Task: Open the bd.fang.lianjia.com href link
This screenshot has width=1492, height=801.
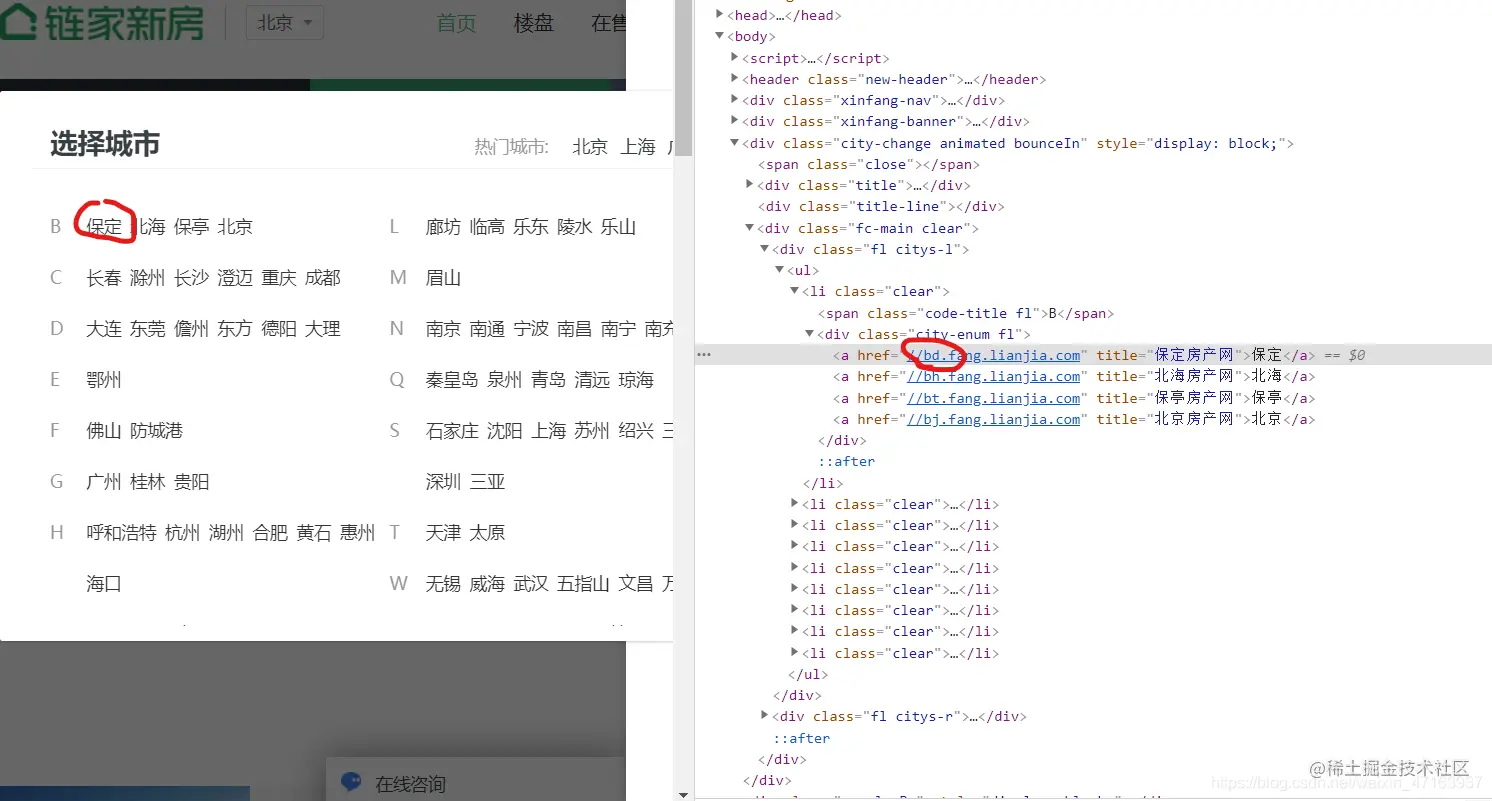Action: [993, 355]
